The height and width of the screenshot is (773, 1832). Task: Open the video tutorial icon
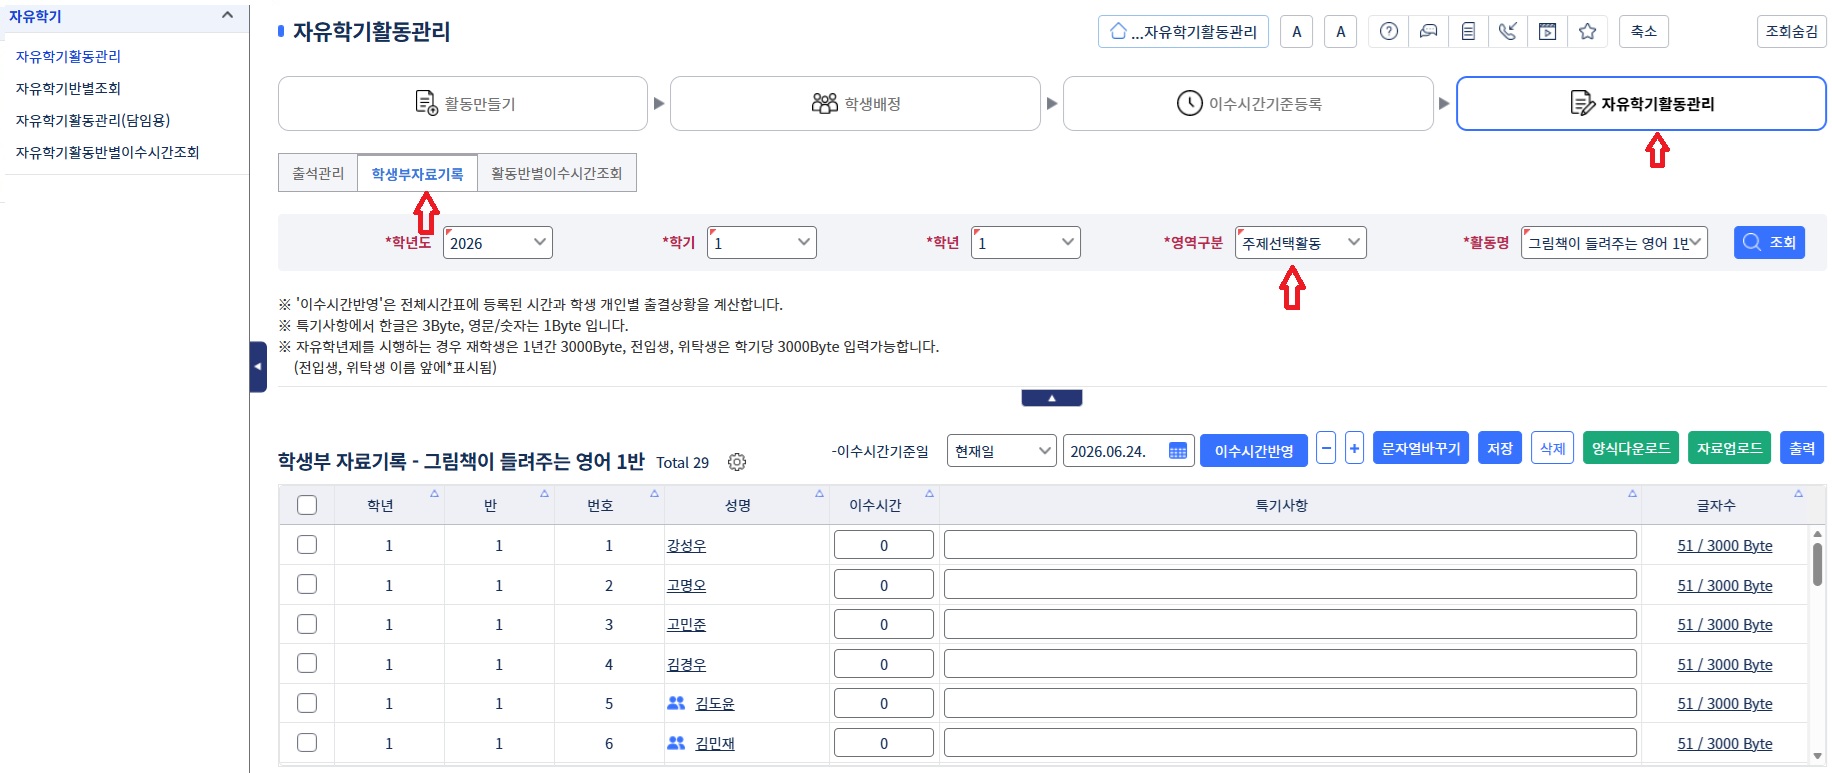[x=1547, y=32]
